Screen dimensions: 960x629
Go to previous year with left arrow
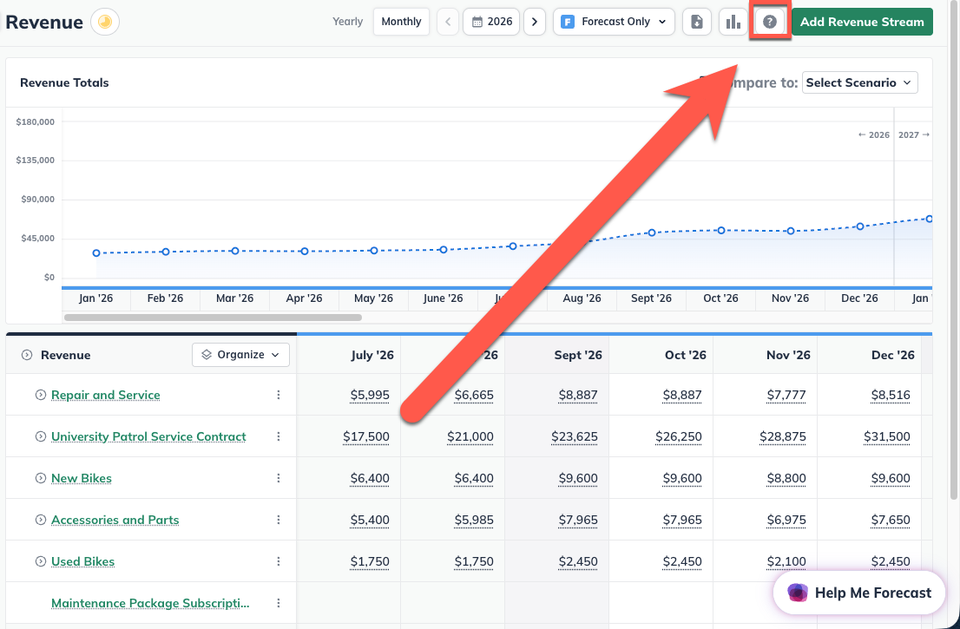pyautogui.click(x=448, y=22)
